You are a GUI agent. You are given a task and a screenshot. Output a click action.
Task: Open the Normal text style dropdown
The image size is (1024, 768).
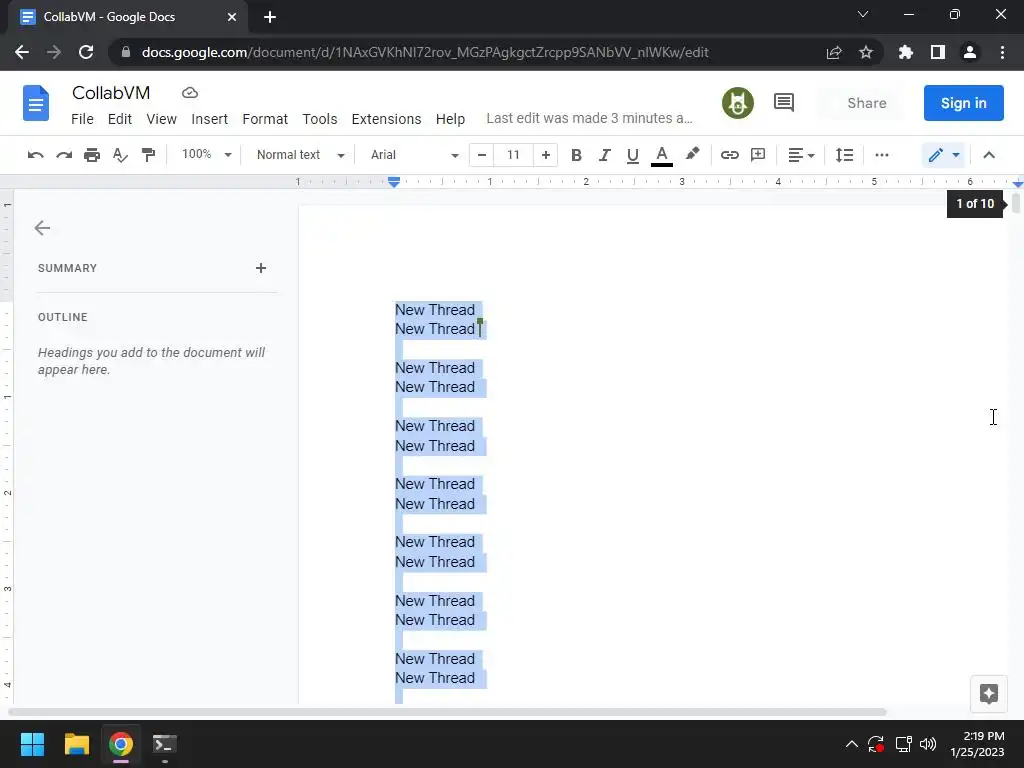click(x=300, y=155)
